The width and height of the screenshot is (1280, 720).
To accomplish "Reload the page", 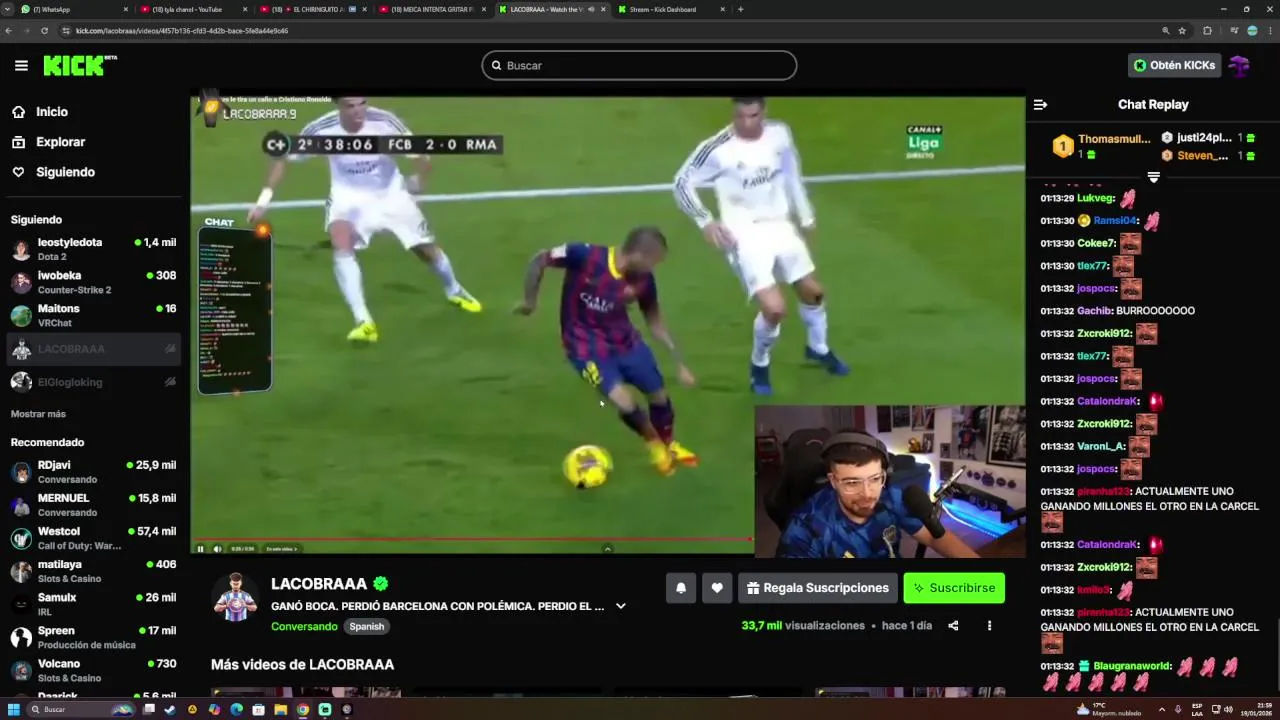I will [44, 31].
